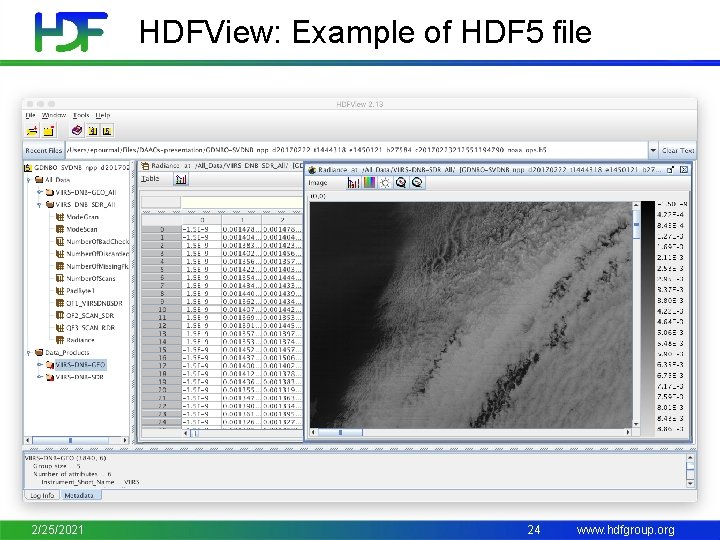Open the Window menu

point(54,115)
